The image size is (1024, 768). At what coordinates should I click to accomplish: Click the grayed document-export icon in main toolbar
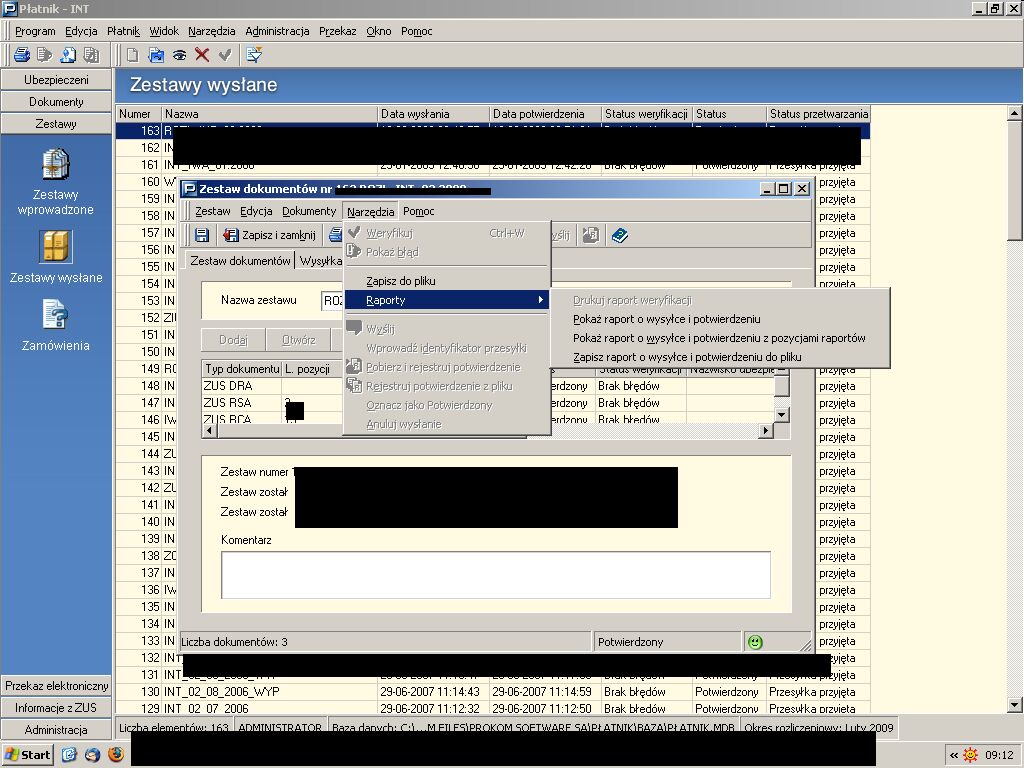point(44,55)
